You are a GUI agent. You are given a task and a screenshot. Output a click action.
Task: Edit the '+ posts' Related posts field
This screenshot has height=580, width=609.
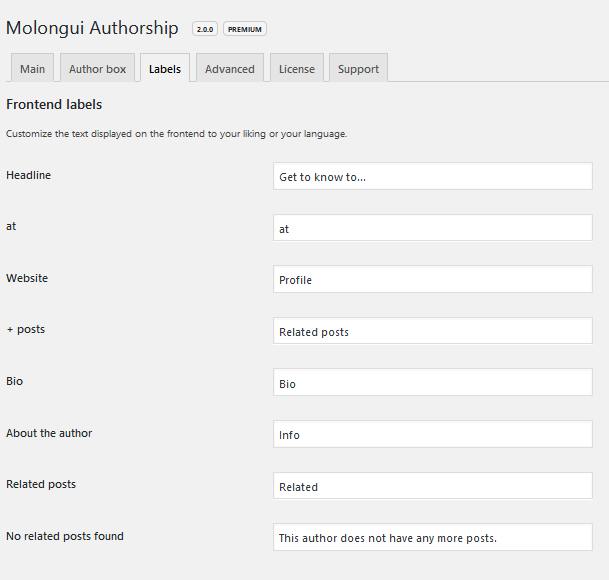[x=432, y=331]
